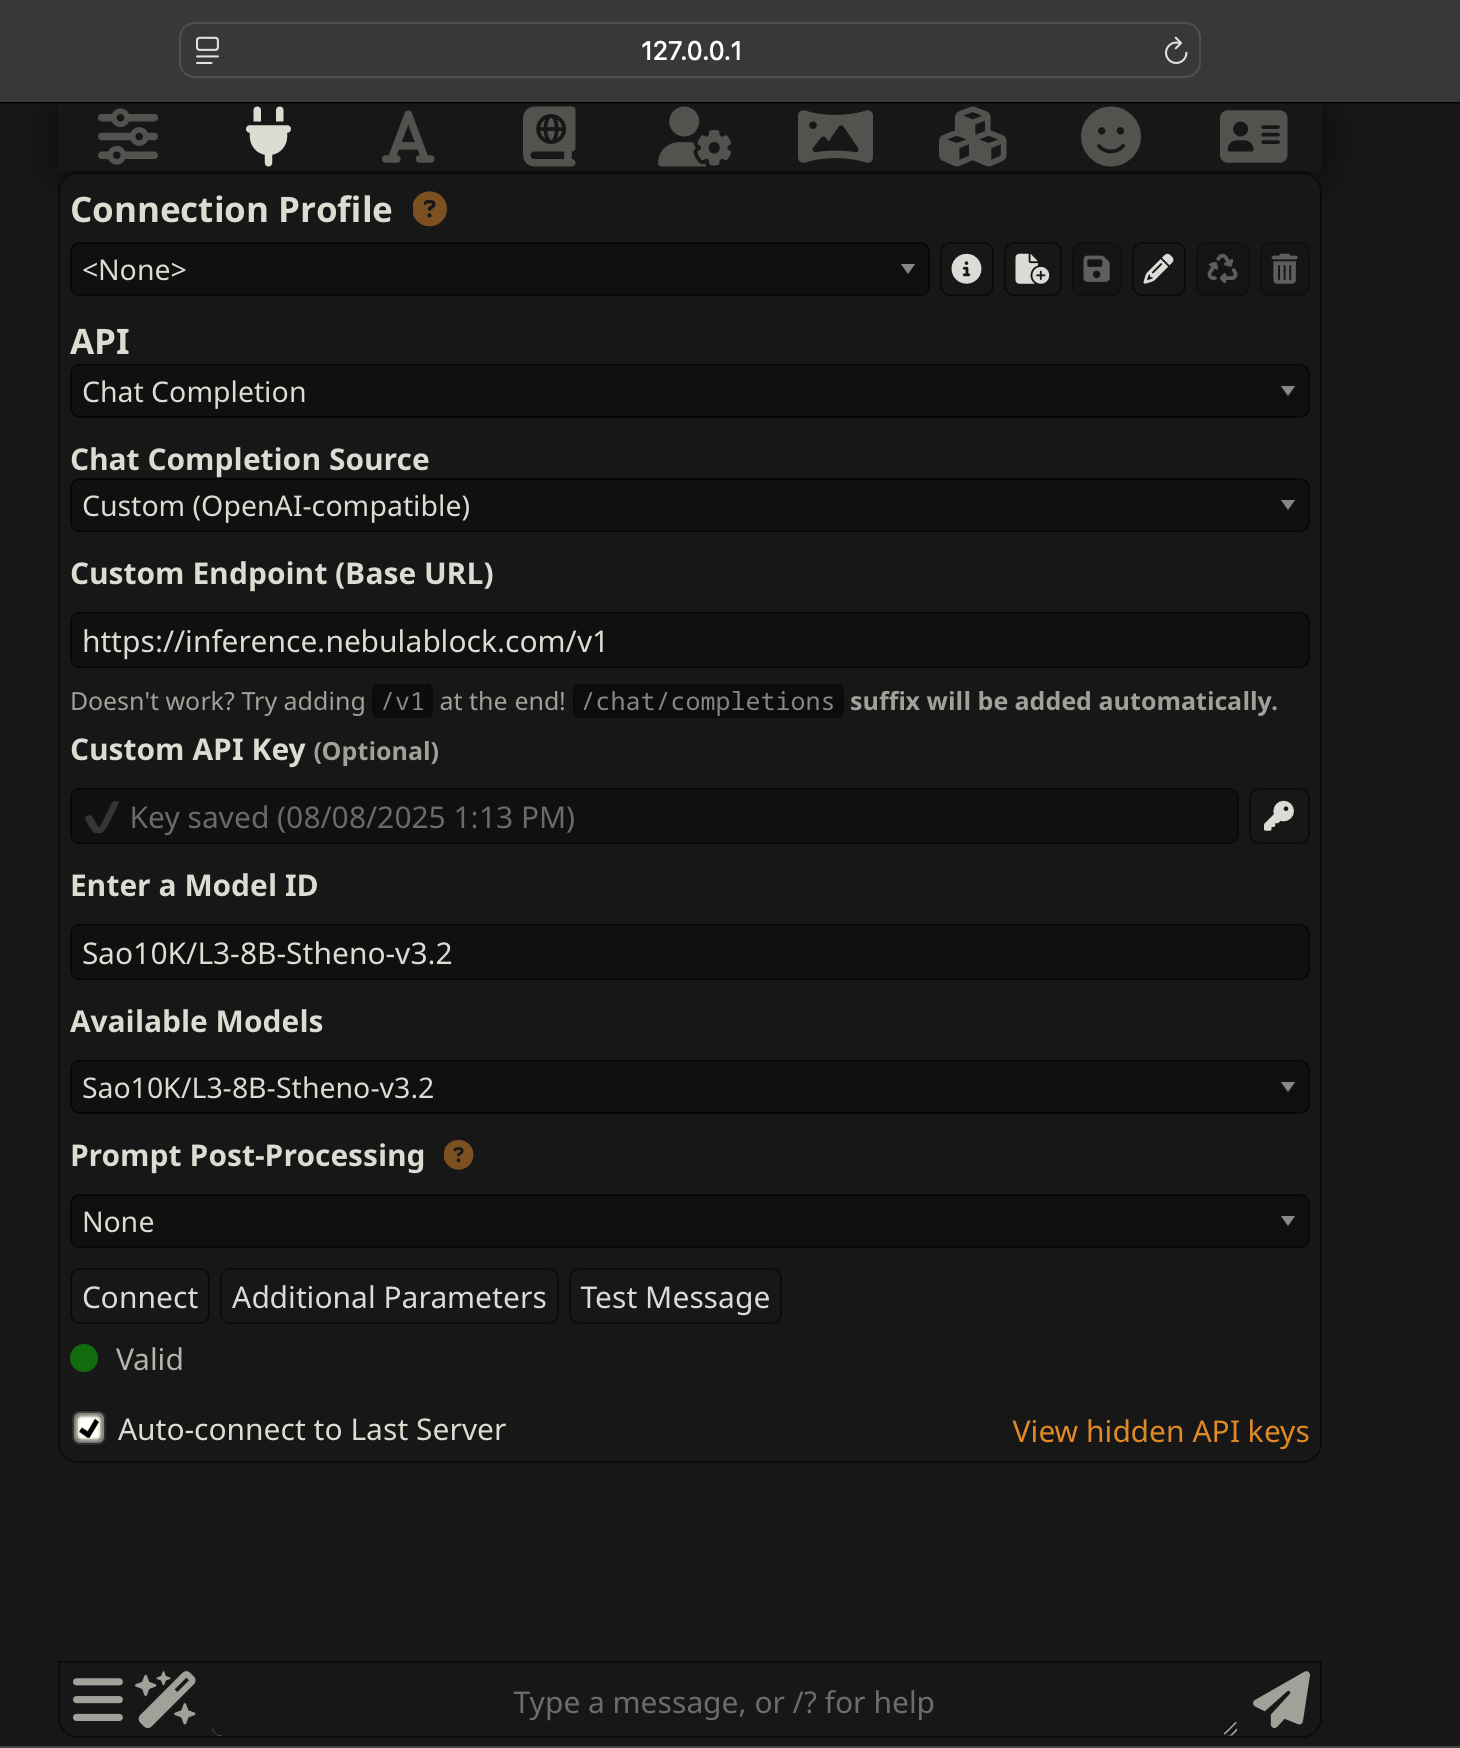
Task: Toggle Auto-connect to Last Server checkbox
Action: (89, 1428)
